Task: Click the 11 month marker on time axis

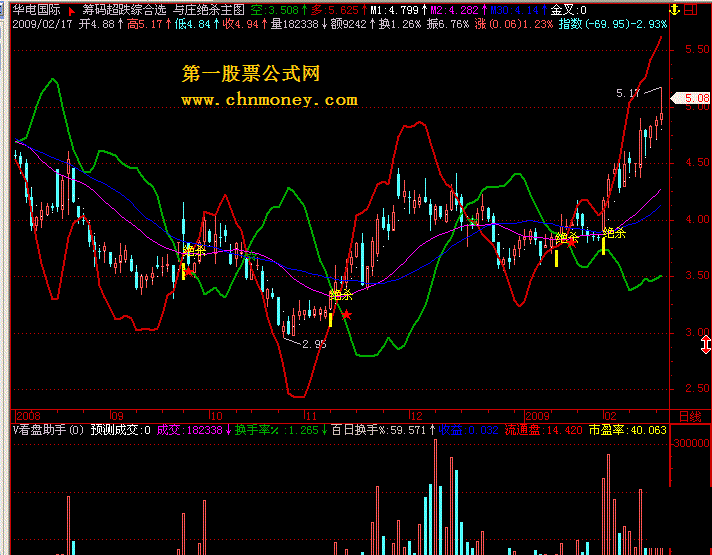Action: coord(311,416)
